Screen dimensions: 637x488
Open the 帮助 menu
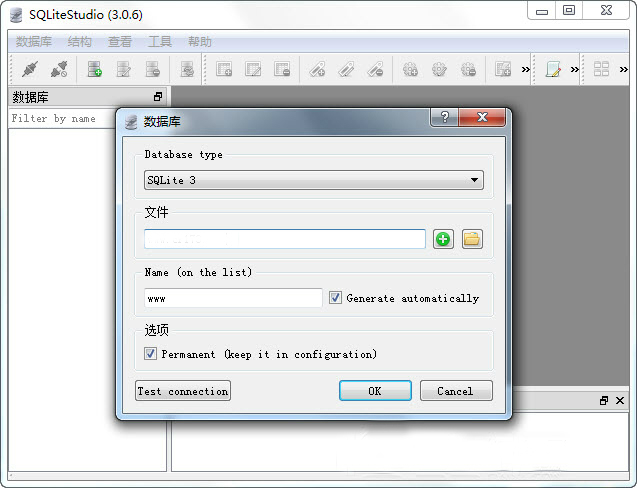(199, 41)
